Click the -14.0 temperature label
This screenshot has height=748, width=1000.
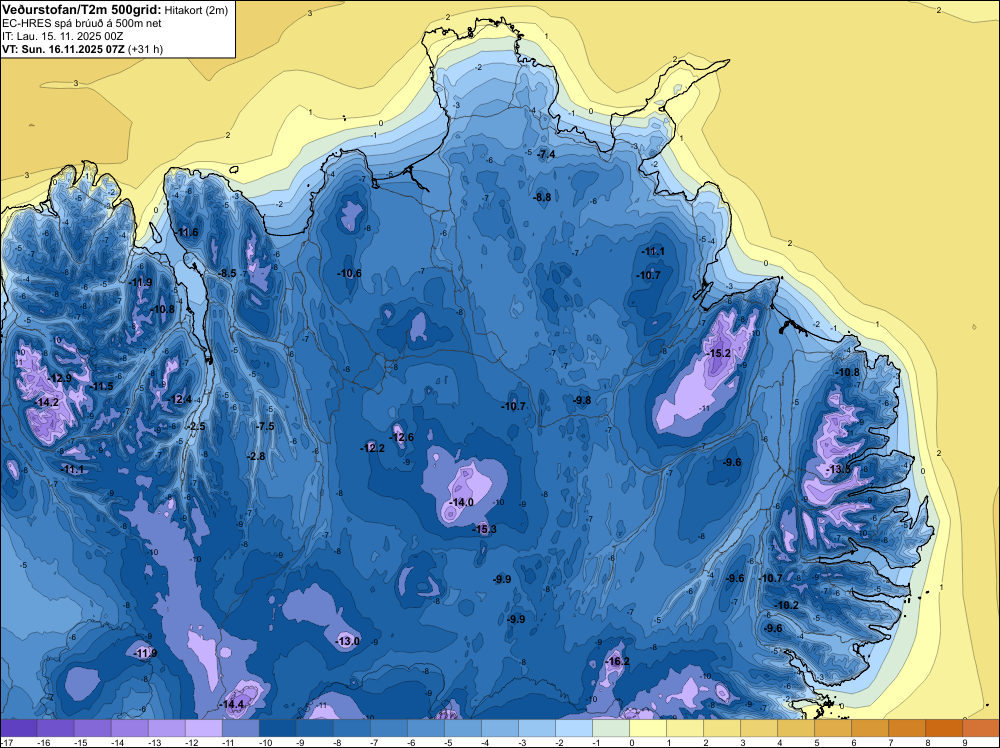[462, 502]
